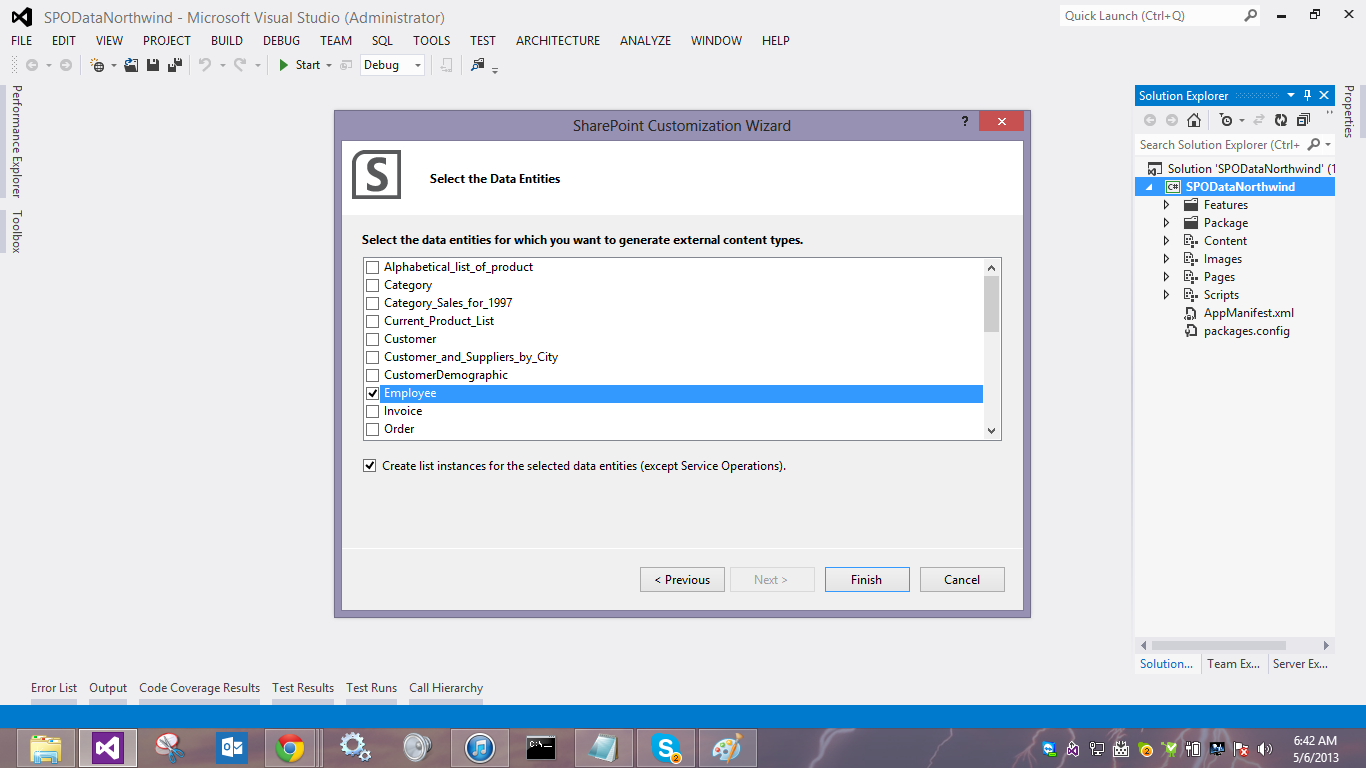Switch to the Team Explorer tab
The height and width of the screenshot is (768, 1366).
click(1233, 664)
